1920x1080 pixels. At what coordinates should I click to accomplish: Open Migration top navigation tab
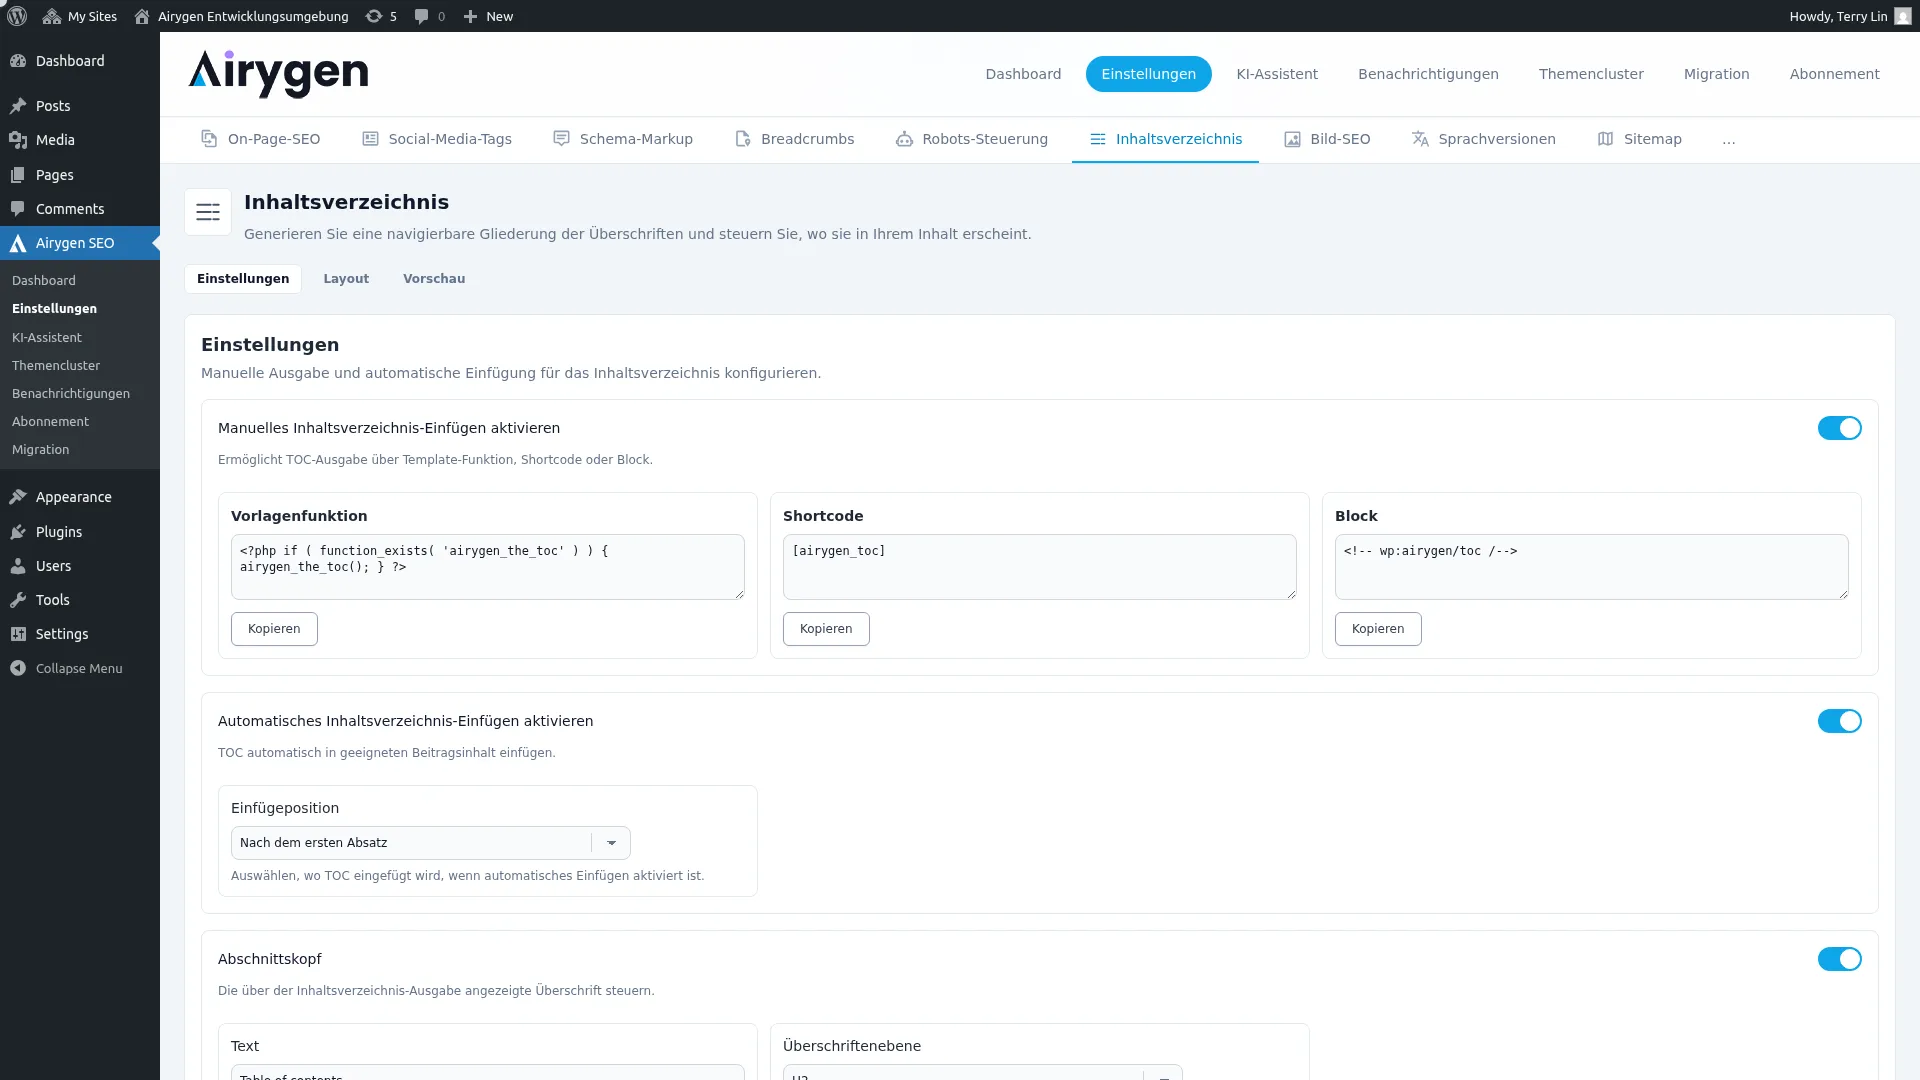click(x=1716, y=74)
